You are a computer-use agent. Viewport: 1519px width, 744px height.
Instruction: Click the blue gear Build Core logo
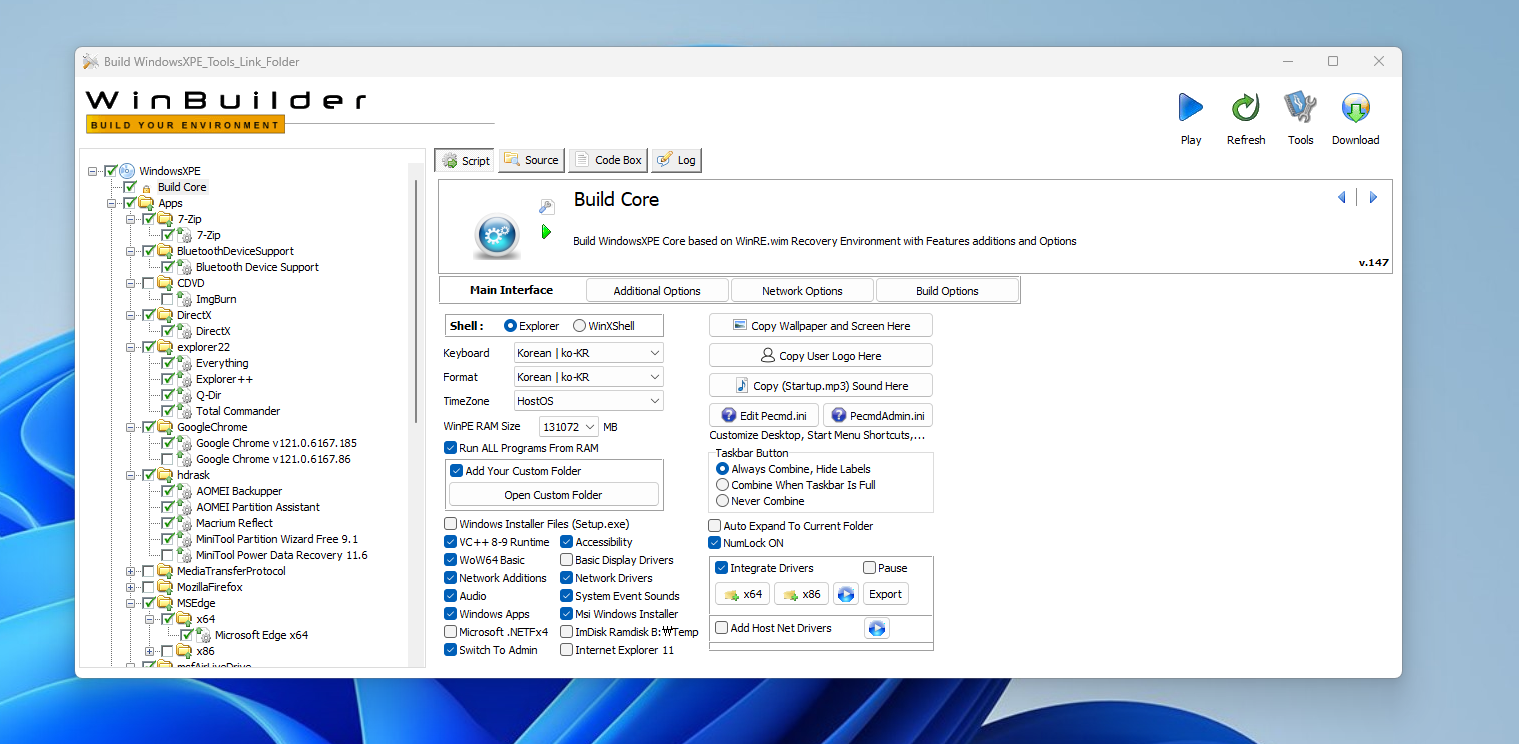[496, 236]
